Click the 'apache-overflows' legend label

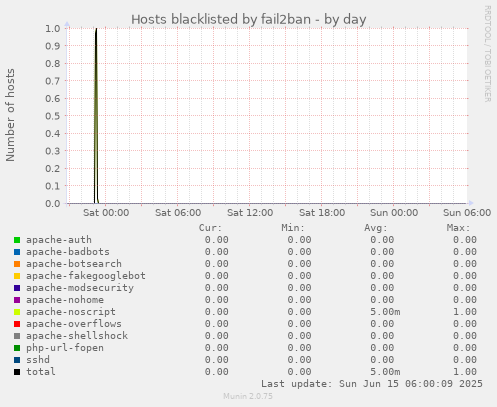point(74,324)
